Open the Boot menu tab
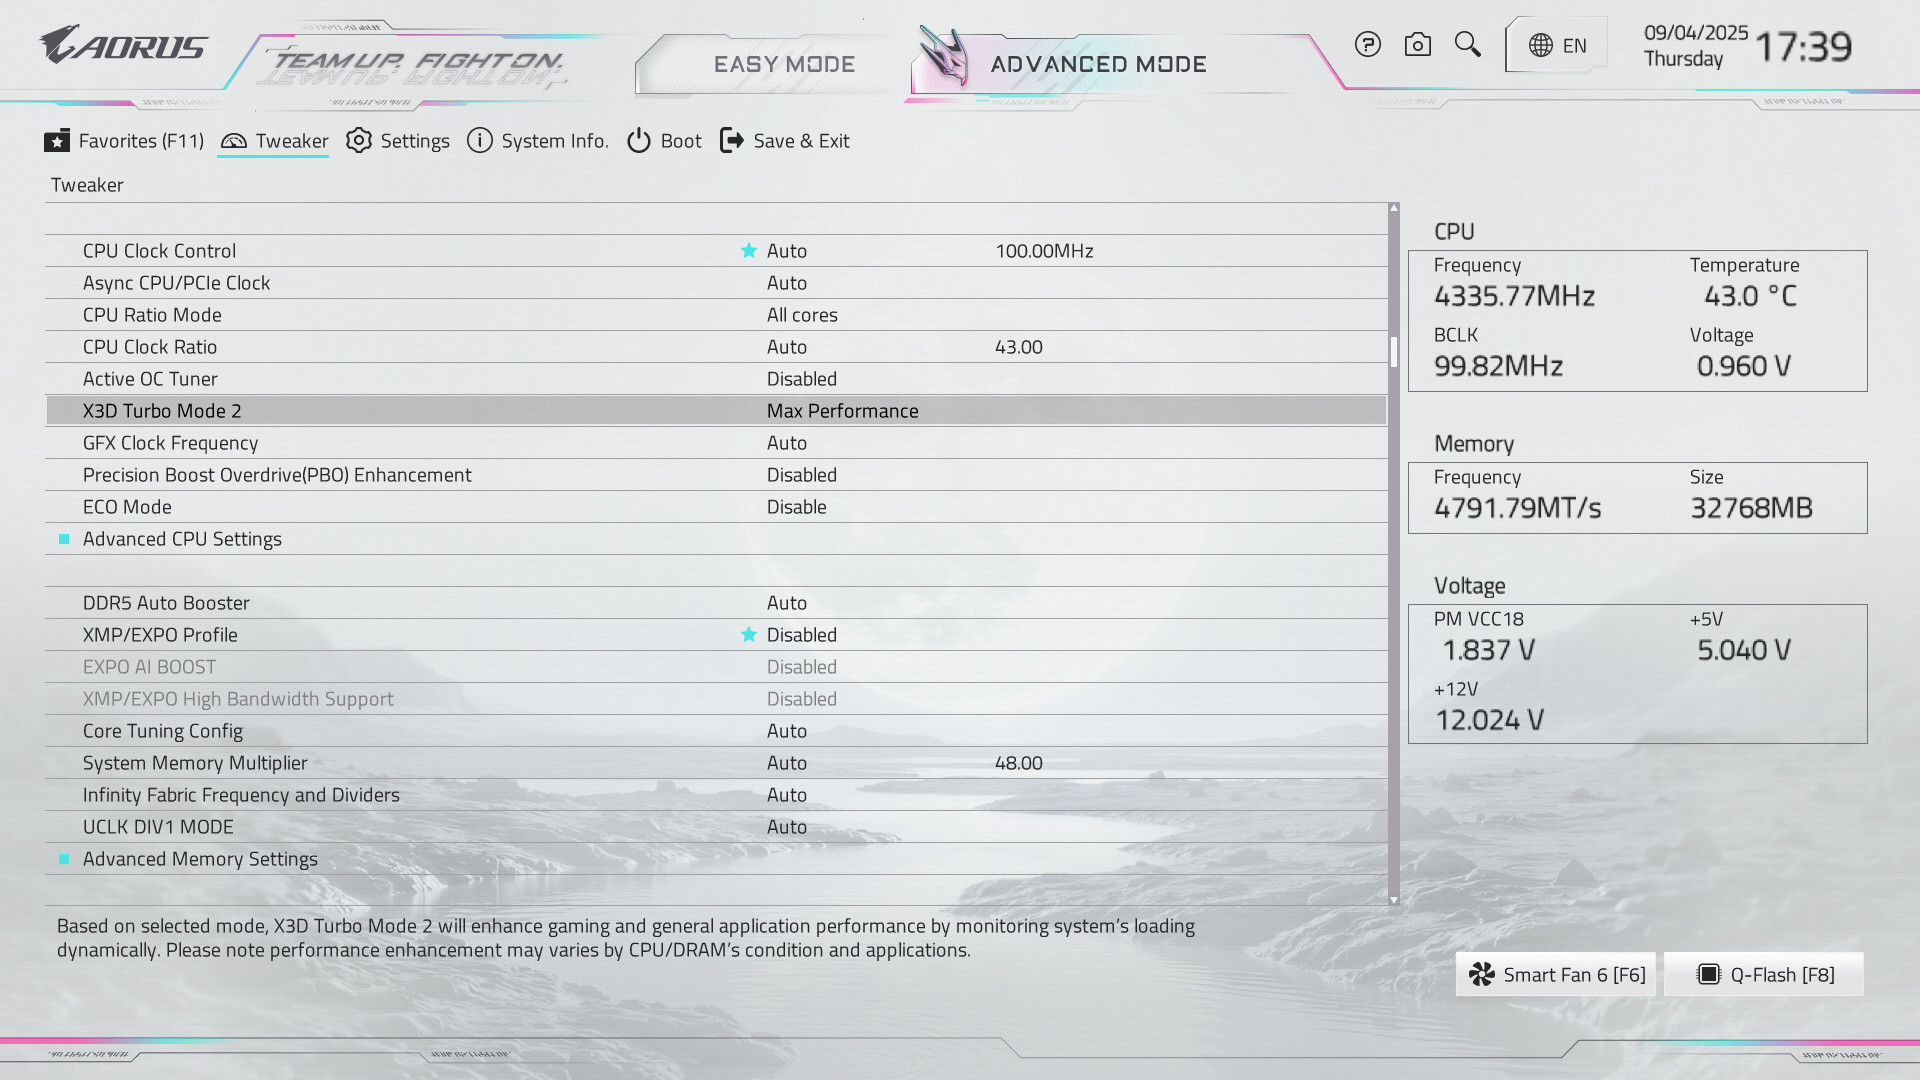Viewport: 1920px width, 1080px height. click(664, 141)
